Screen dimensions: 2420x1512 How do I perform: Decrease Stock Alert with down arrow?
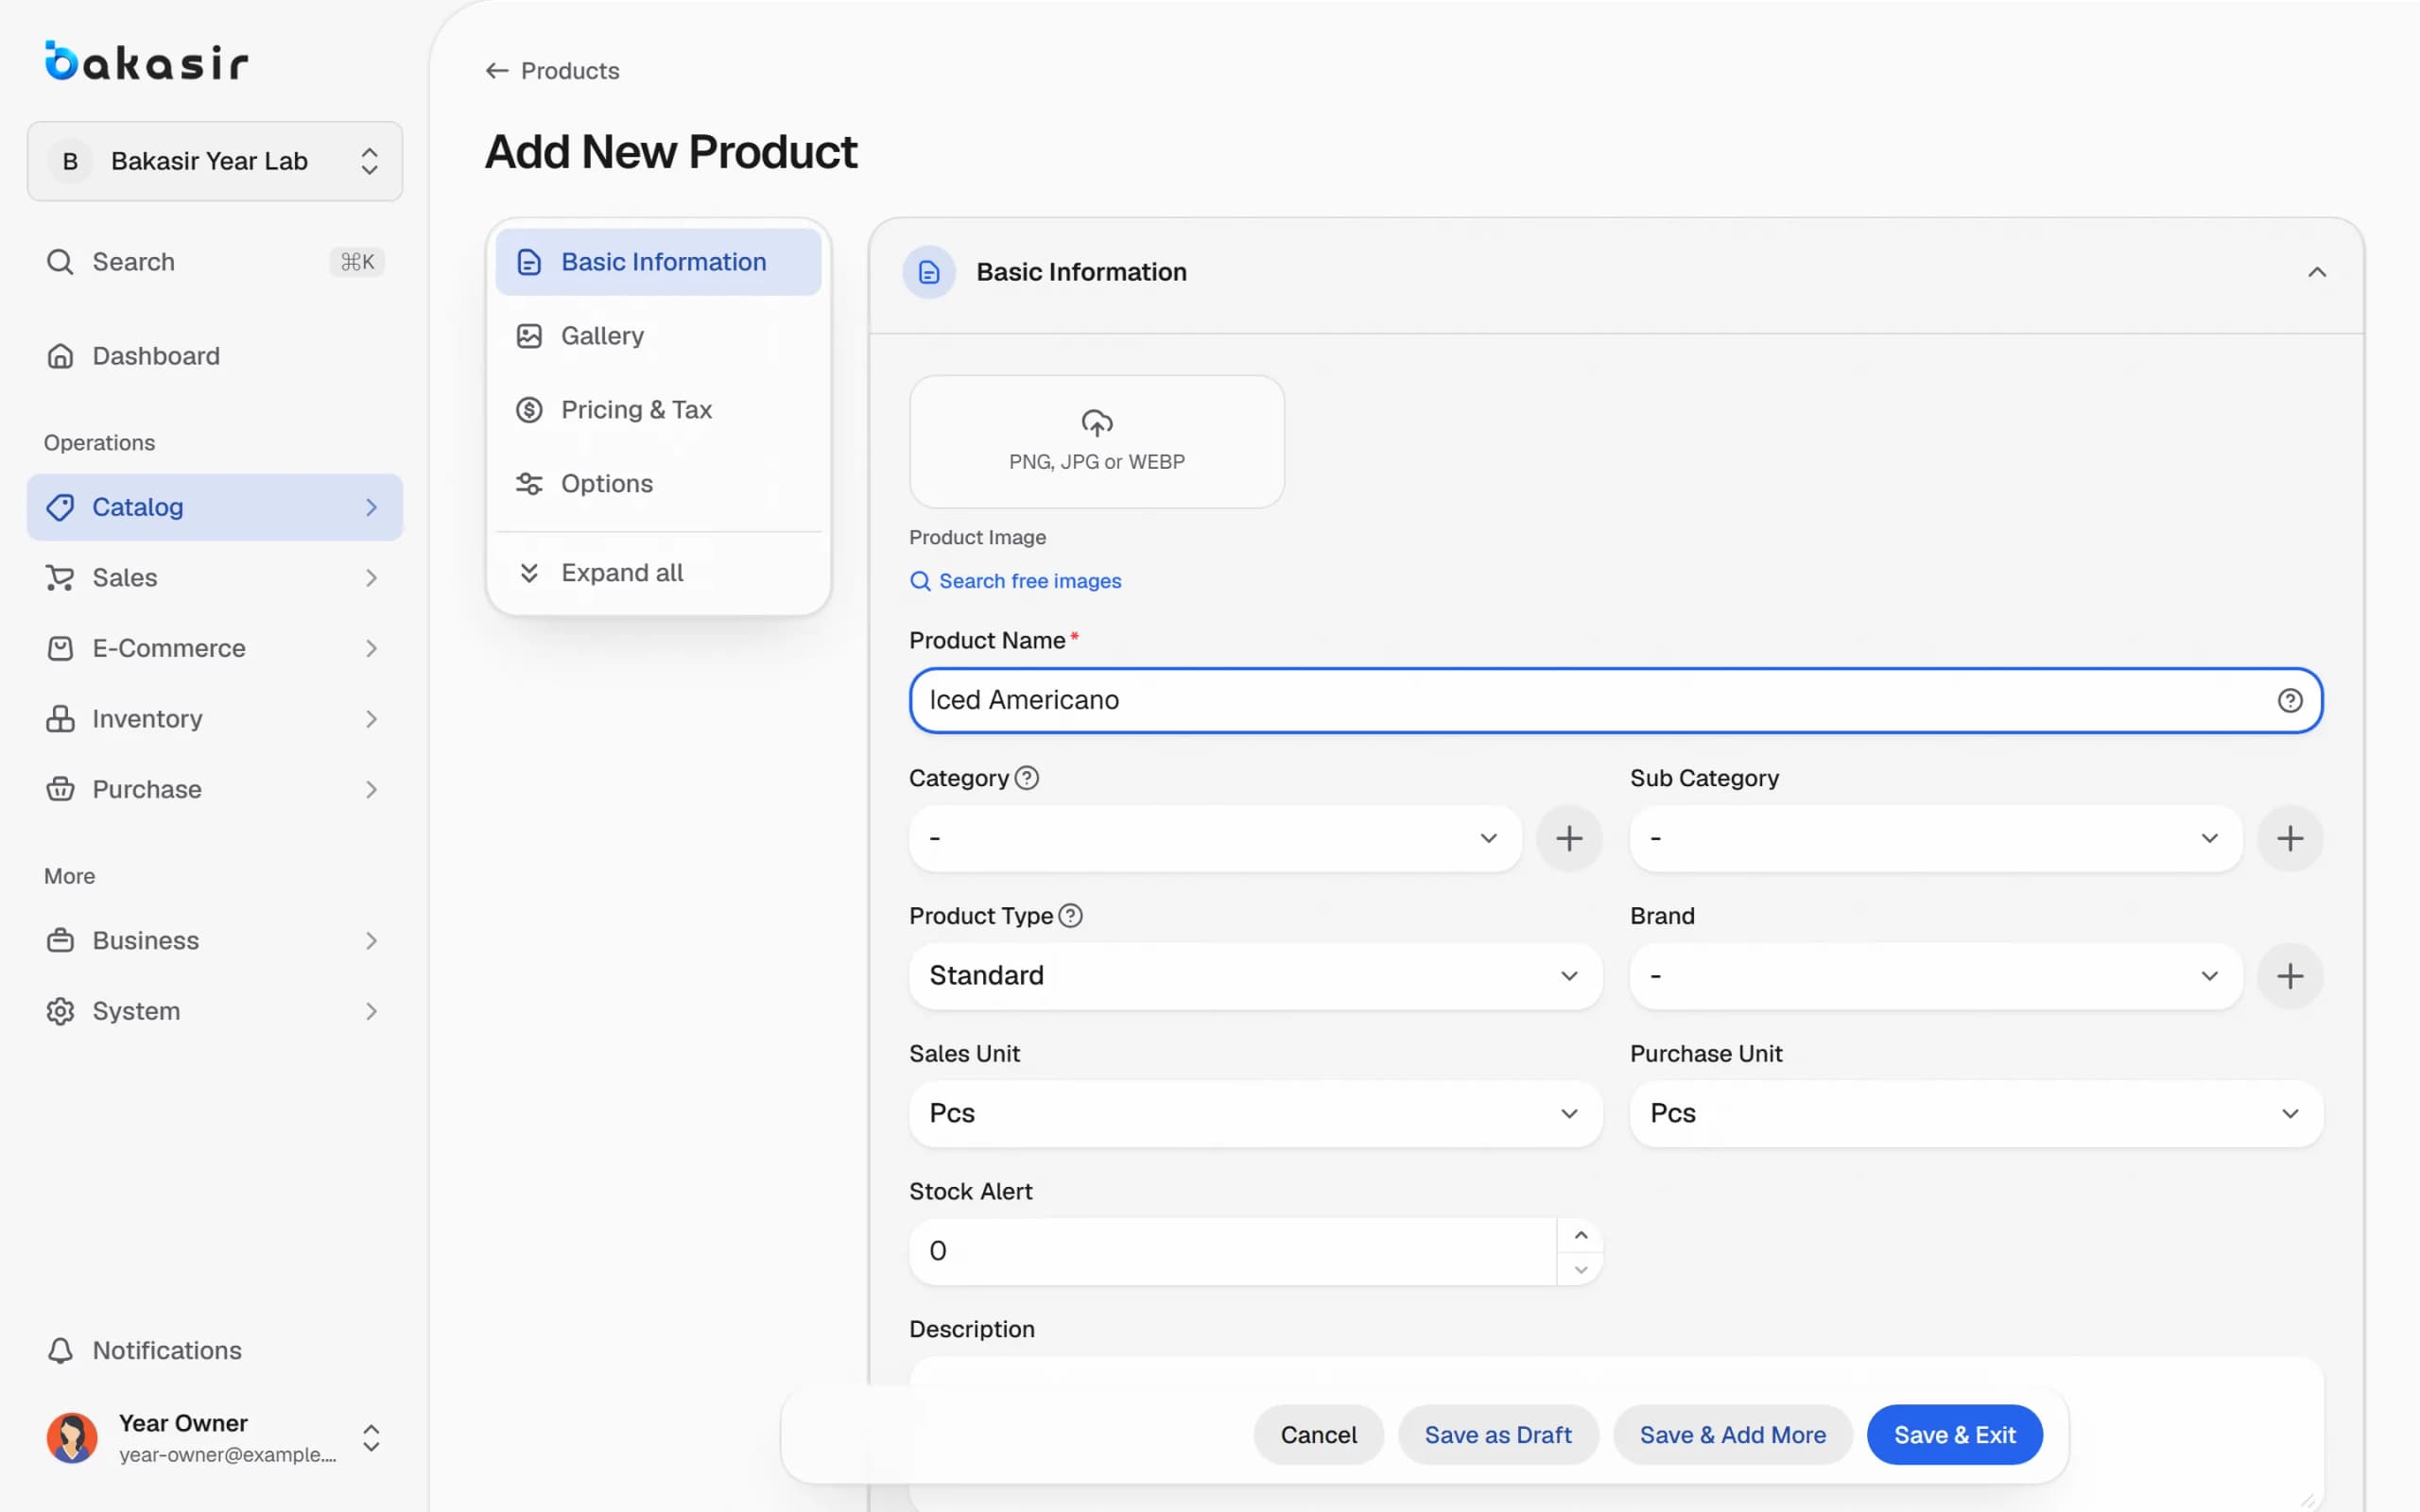(1580, 1269)
